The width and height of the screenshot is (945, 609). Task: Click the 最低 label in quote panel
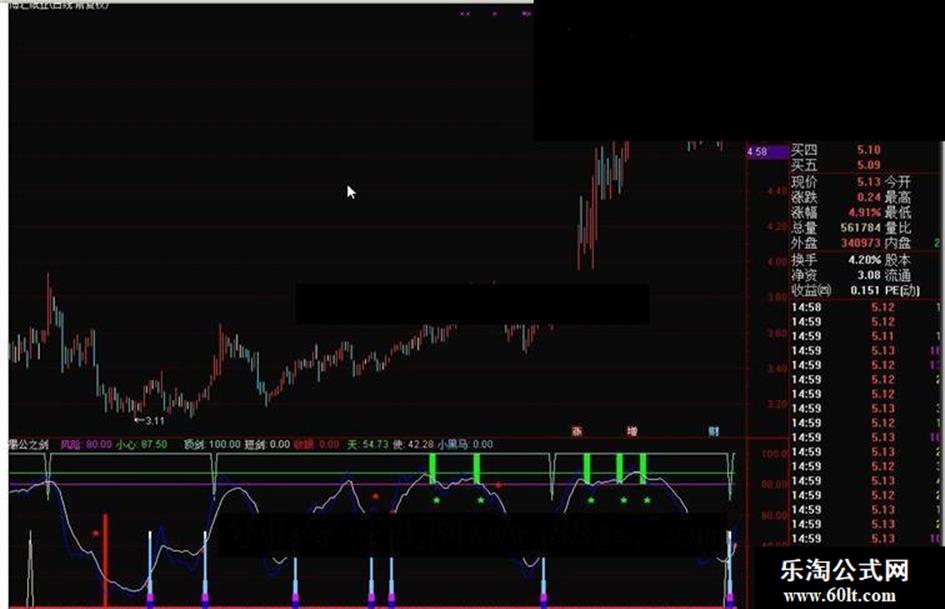898,212
